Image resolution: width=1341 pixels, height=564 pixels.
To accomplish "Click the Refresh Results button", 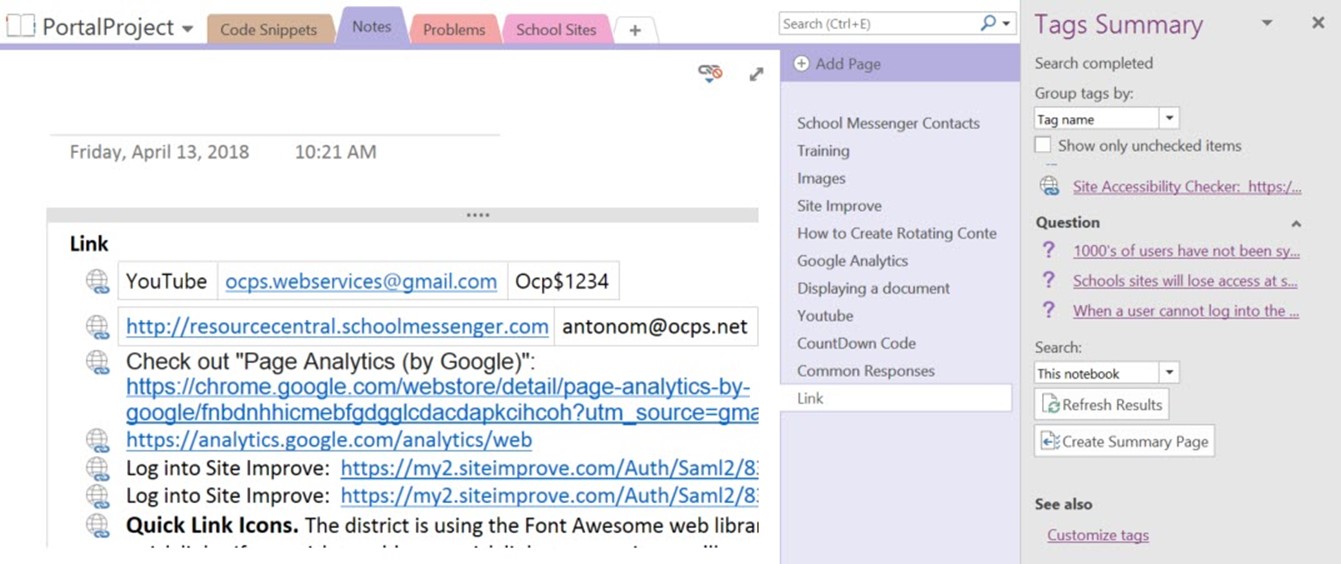I will pos(1101,405).
